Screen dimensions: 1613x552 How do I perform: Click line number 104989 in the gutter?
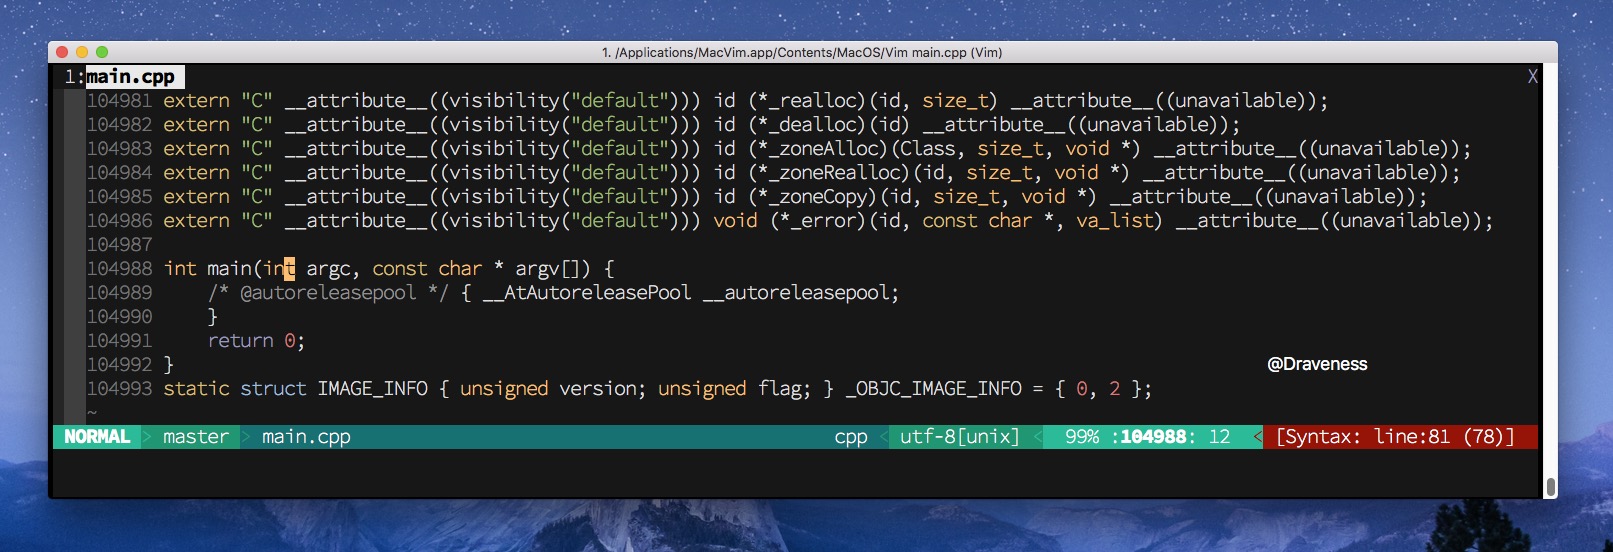coord(120,293)
